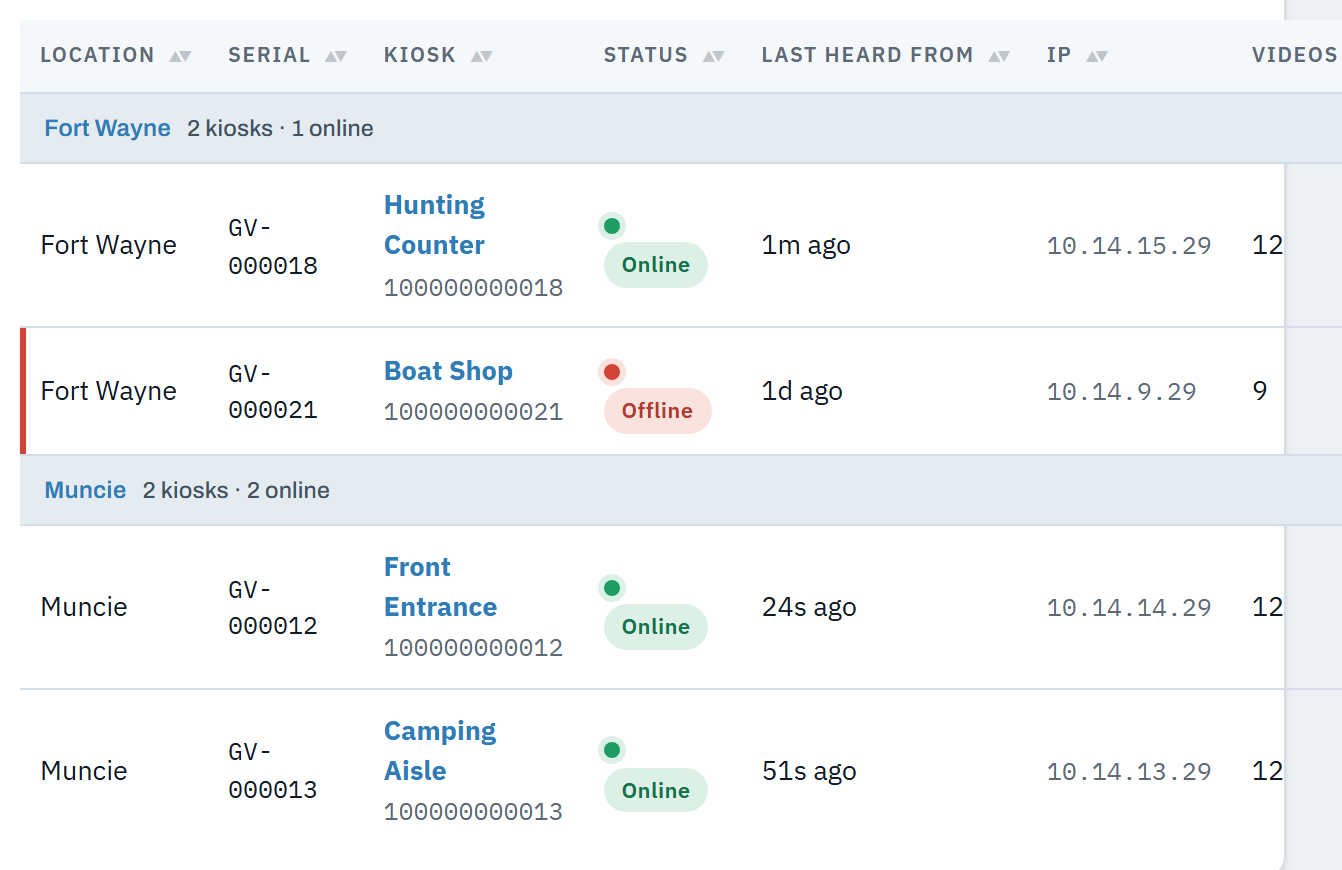The image size is (1342, 870).
Task: Click the Online badge for Camping Aisle
Action: pos(655,791)
